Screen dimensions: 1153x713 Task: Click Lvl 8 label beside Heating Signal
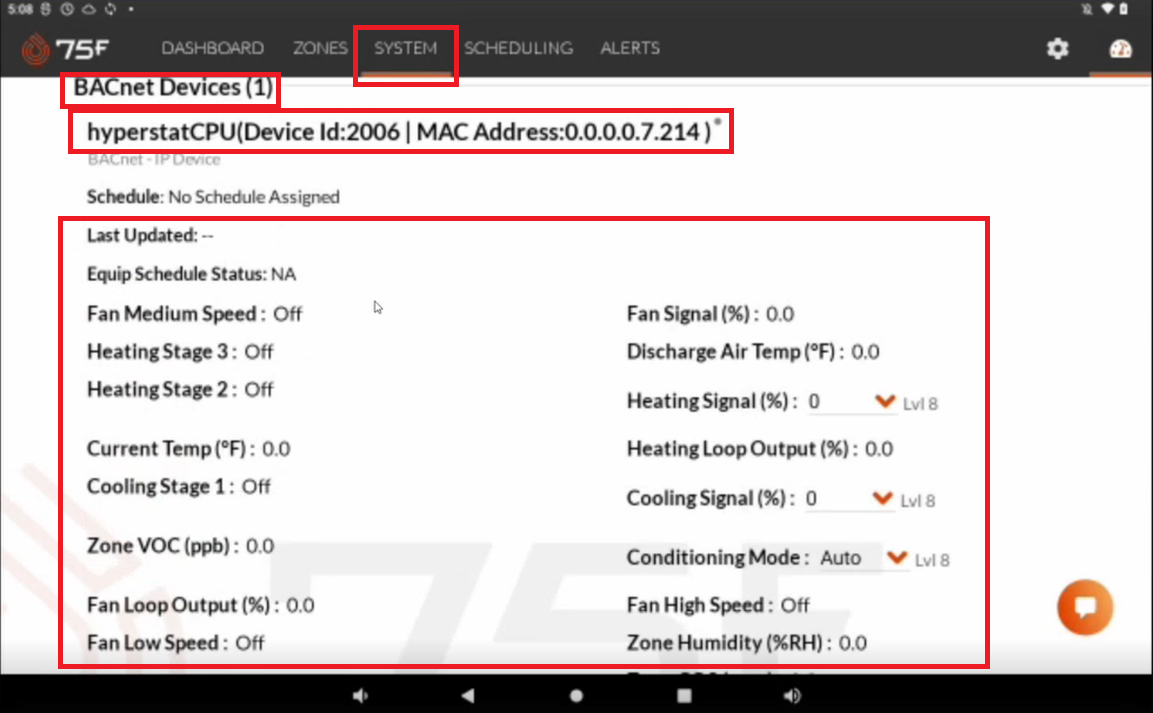click(x=920, y=404)
